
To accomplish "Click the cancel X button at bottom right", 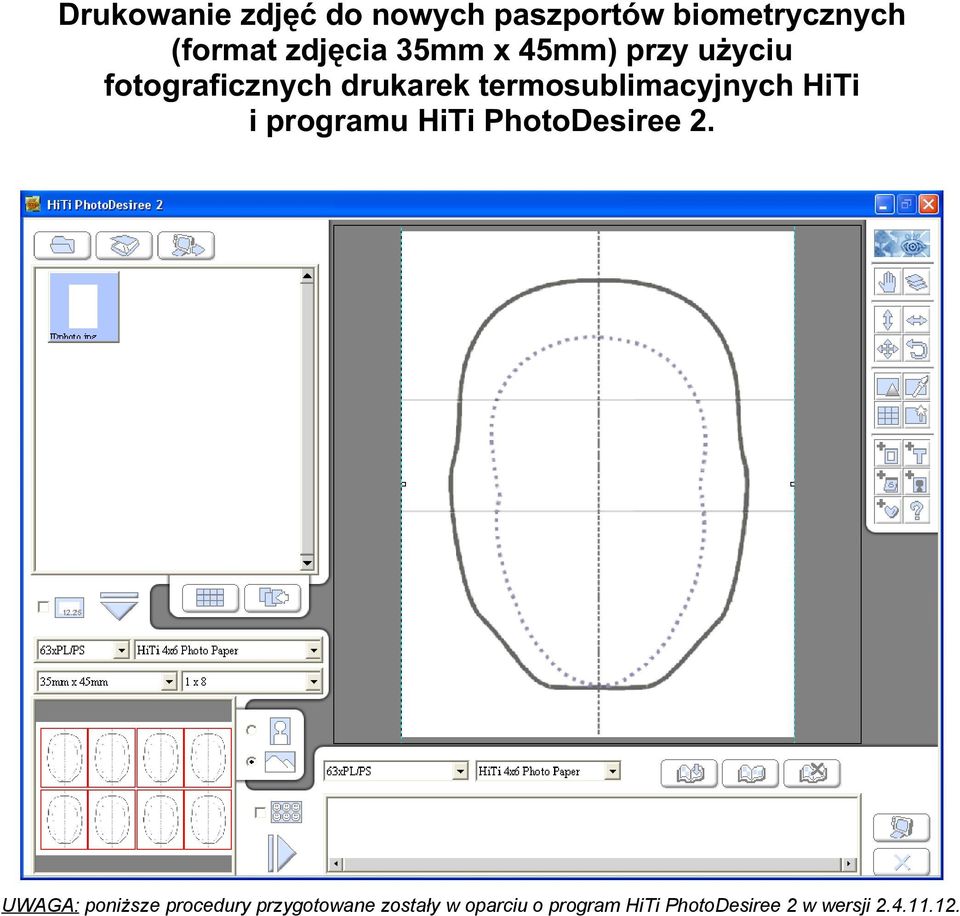I will point(901,862).
